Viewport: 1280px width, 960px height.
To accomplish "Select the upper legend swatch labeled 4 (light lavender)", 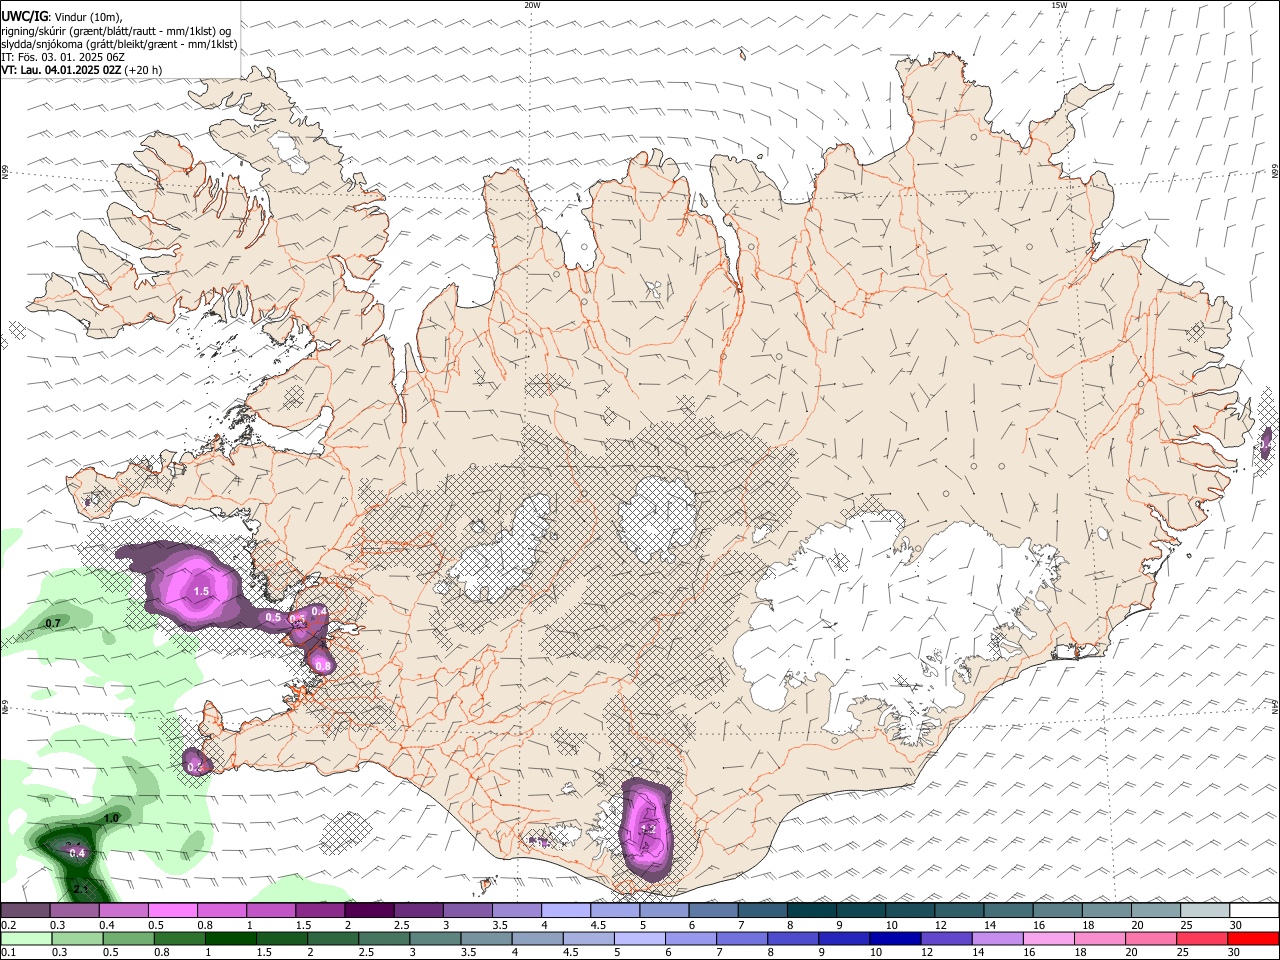I will [566, 910].
